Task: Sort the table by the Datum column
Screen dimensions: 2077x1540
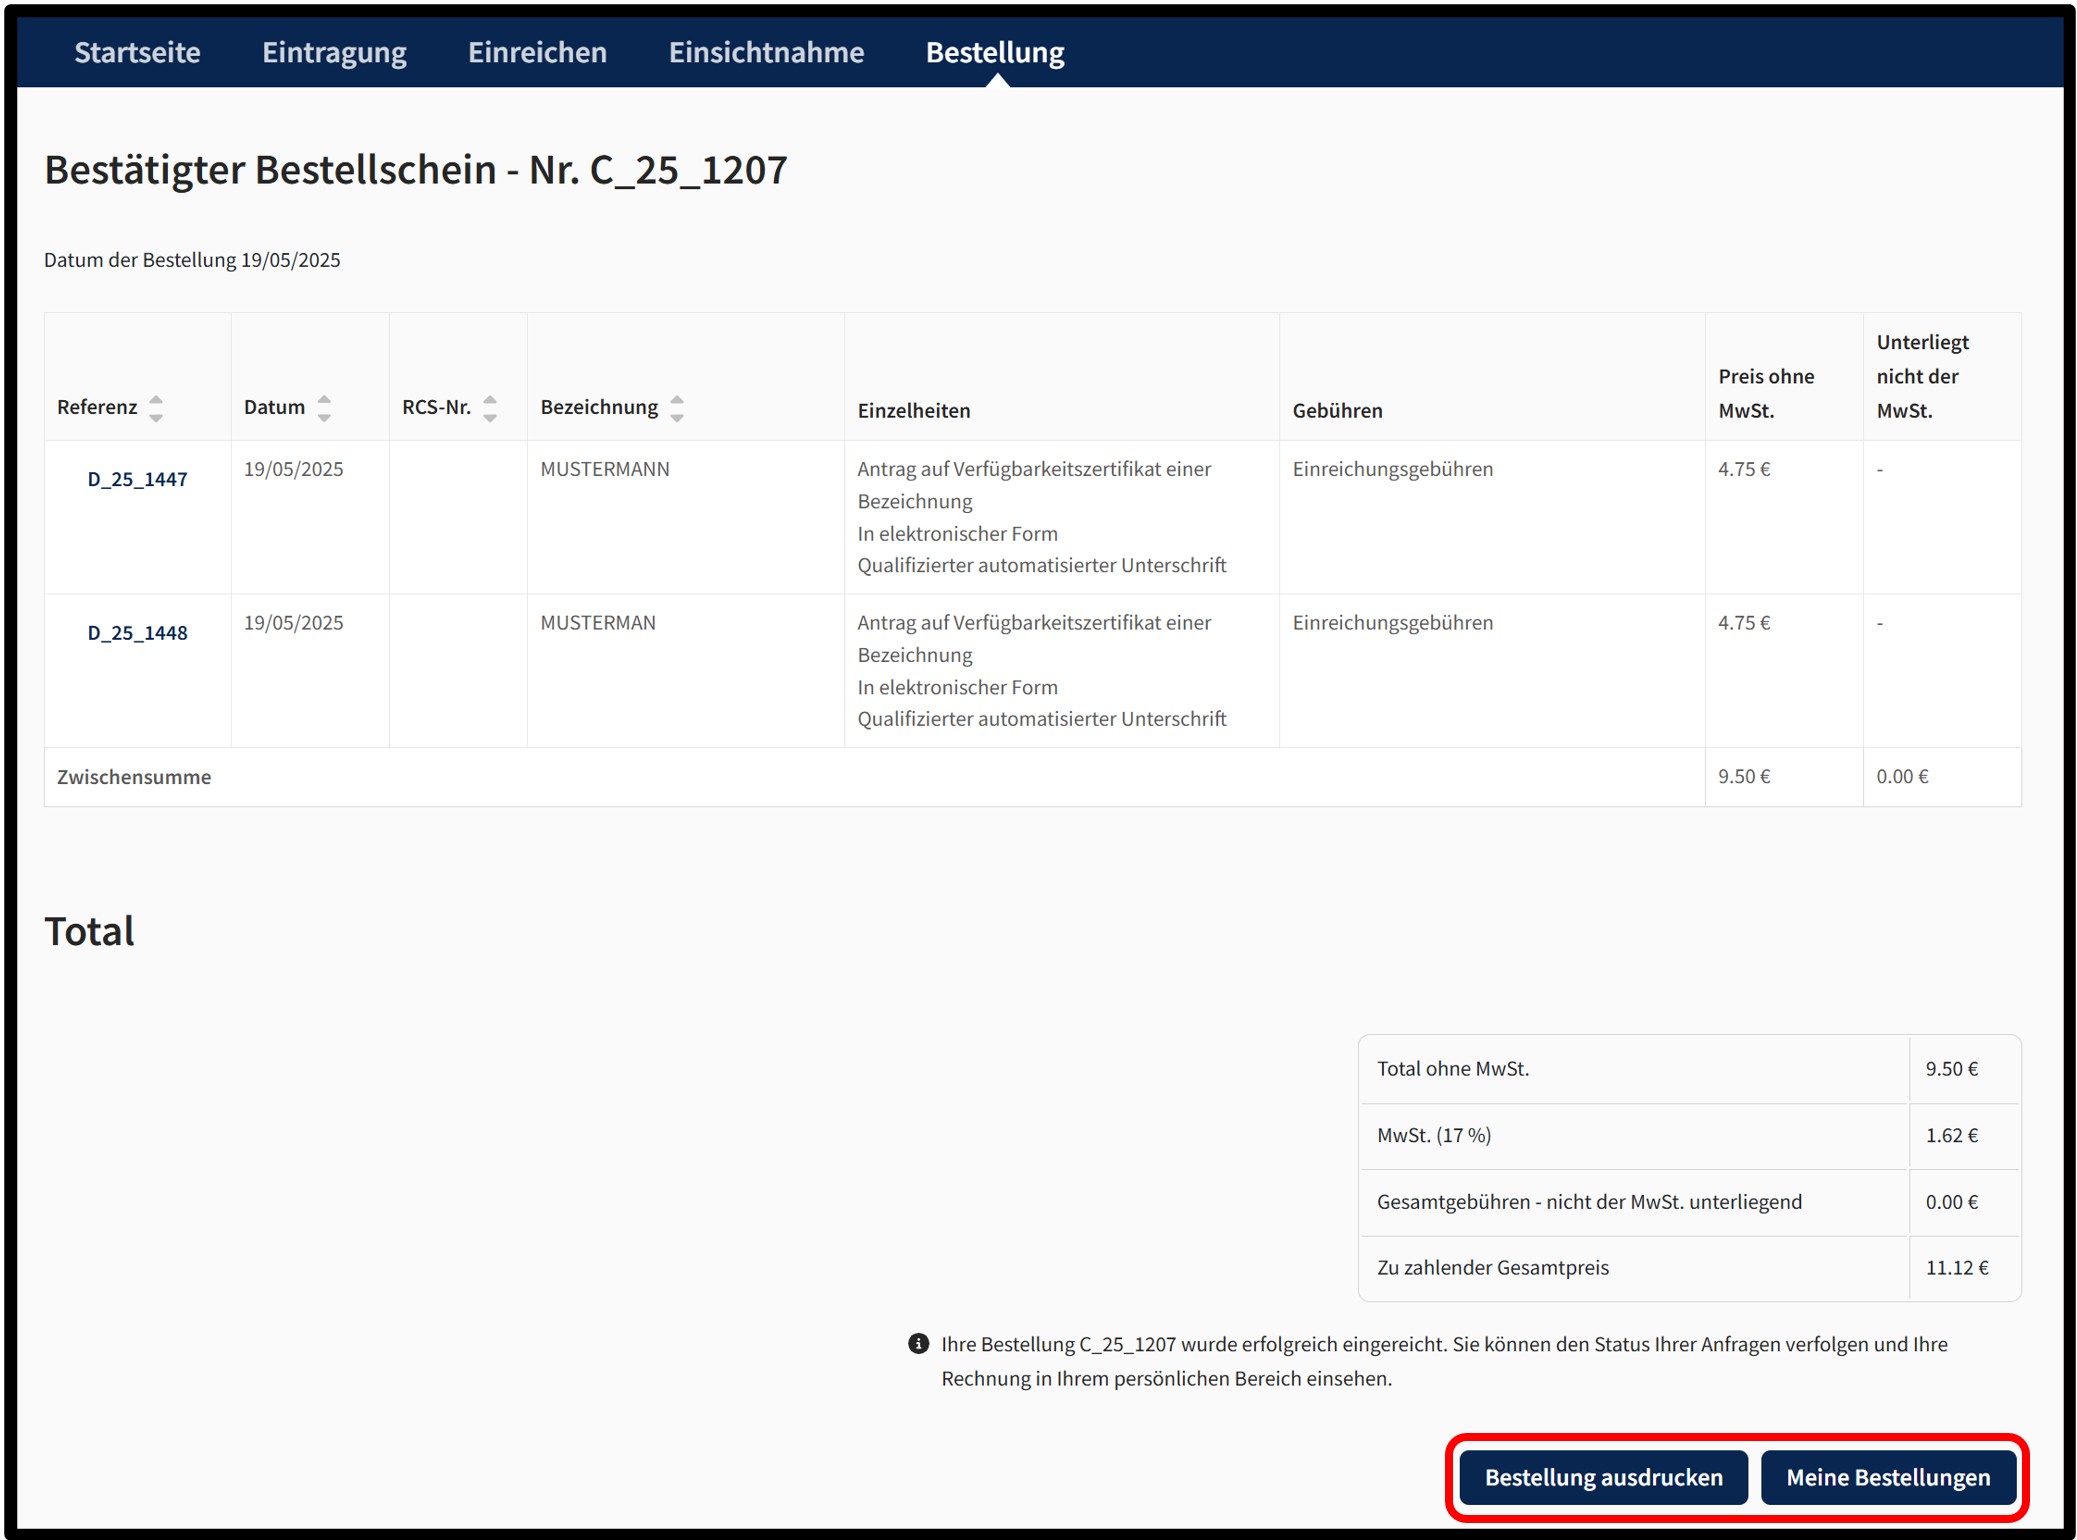Action: [324, 408]
